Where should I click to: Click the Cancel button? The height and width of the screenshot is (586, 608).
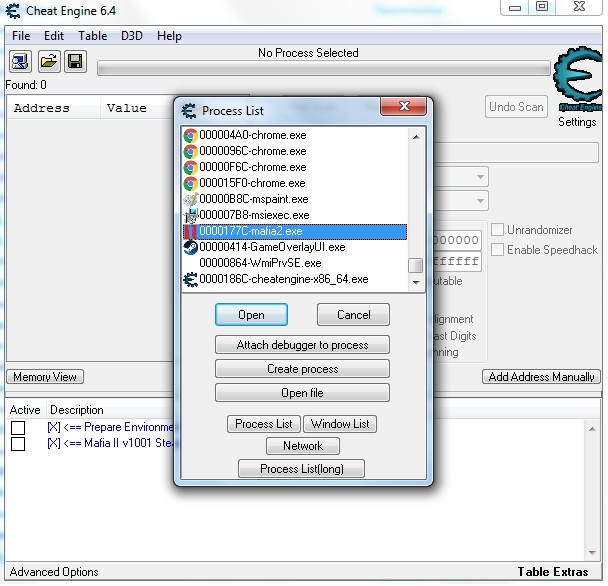click(x=353, y=315)
